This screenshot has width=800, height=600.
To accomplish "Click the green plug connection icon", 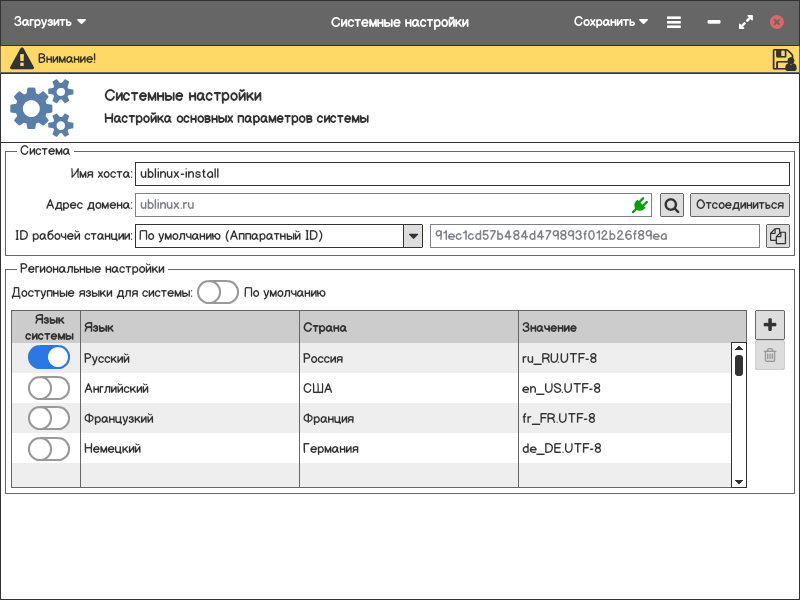I will (x=640, y=205).
